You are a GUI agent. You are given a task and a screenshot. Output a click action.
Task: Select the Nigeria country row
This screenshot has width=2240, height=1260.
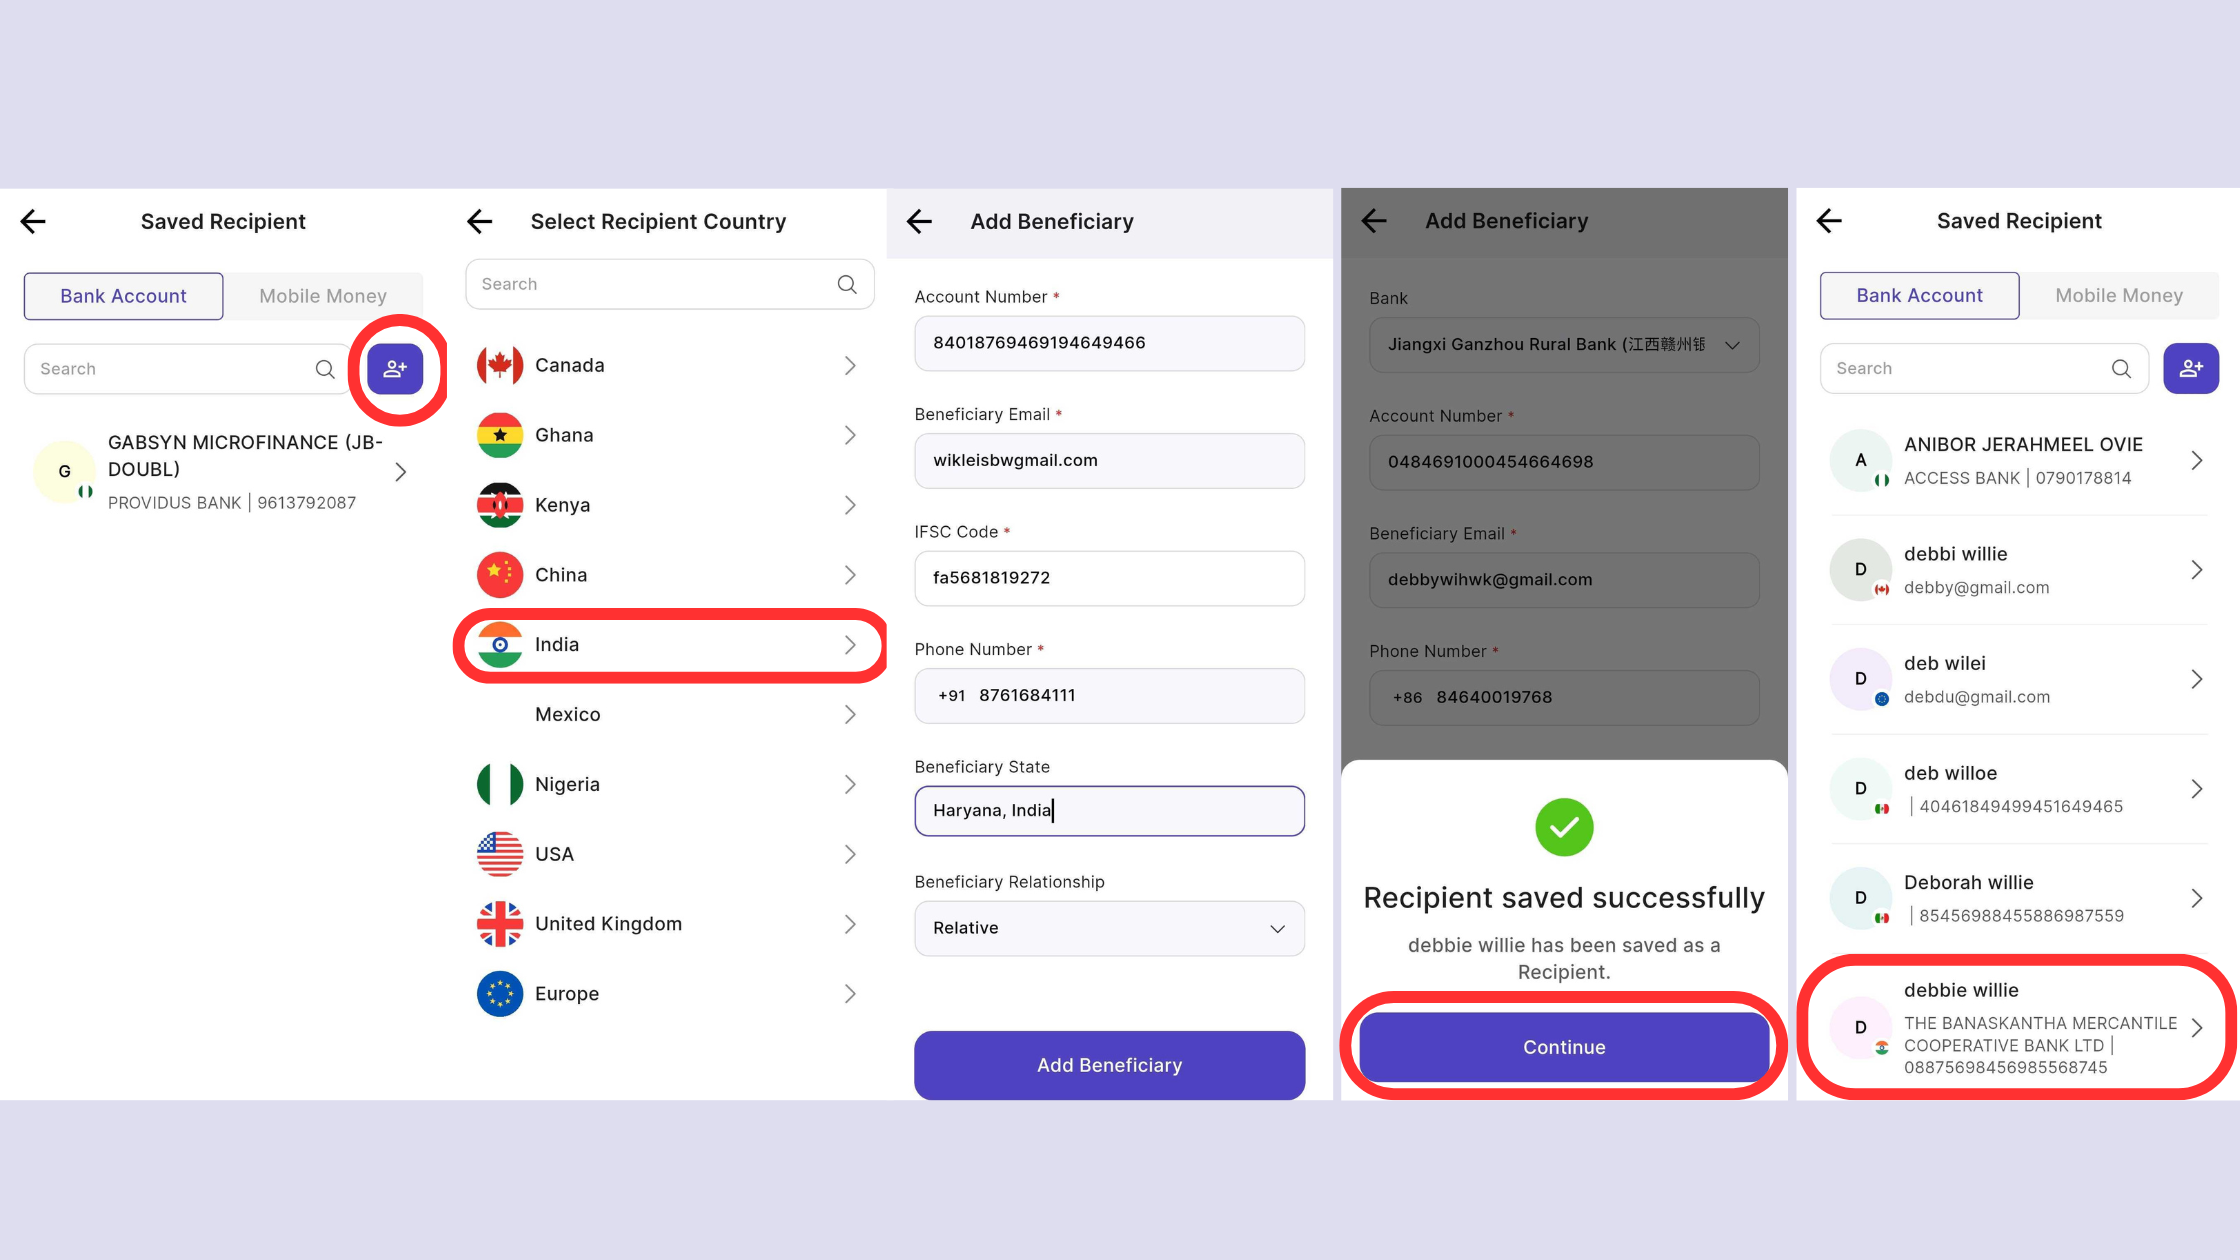[x=669, y=784]
